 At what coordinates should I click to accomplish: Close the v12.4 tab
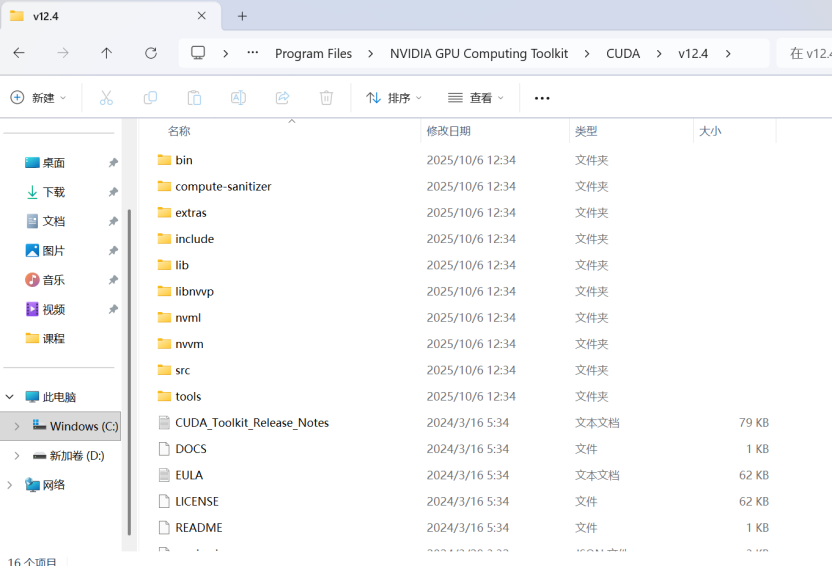(202, 16)
